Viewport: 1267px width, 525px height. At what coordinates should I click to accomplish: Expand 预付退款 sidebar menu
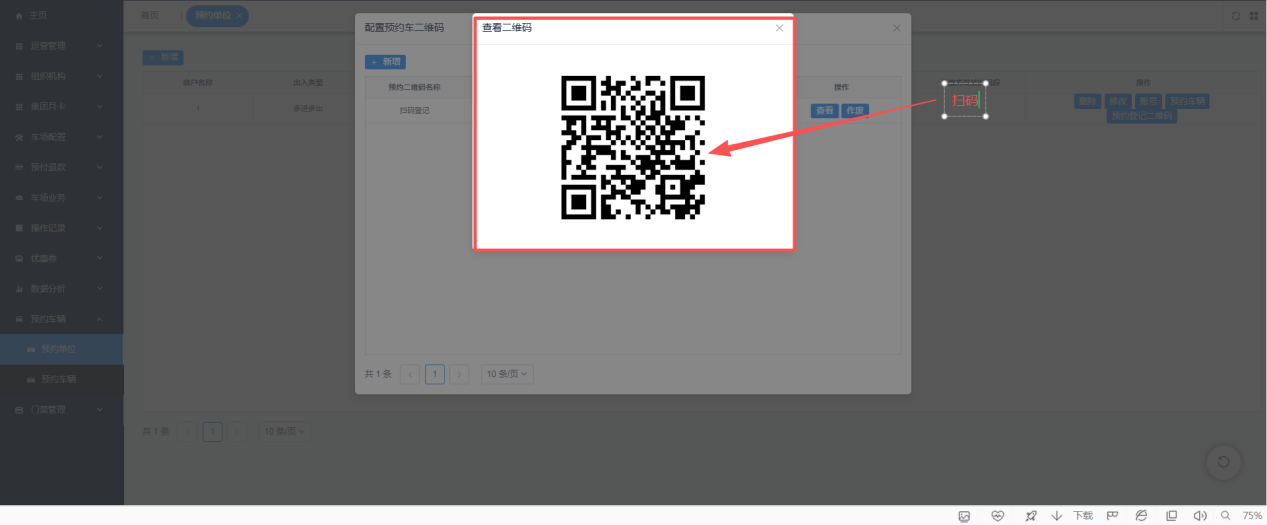tap(62, 167)
